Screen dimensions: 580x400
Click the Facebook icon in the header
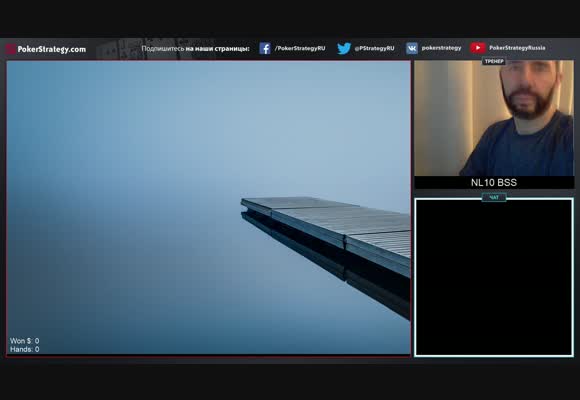pos(265,48)
